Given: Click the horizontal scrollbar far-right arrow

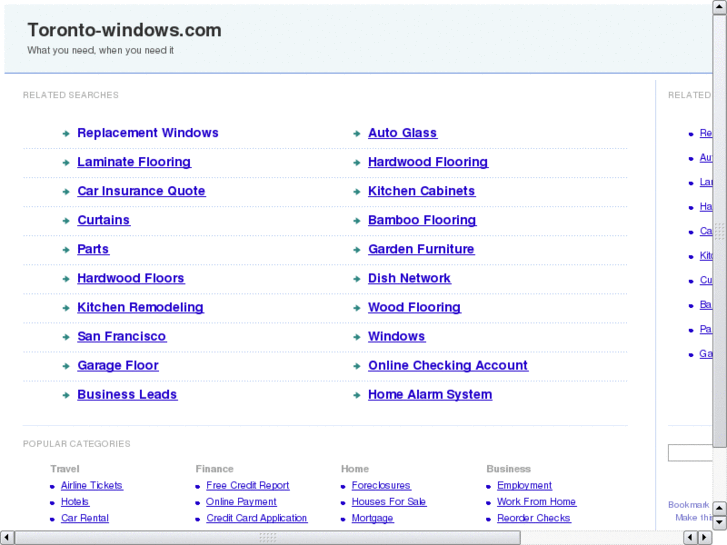Looking at the screenshot, I should click(x=705, y=538).
